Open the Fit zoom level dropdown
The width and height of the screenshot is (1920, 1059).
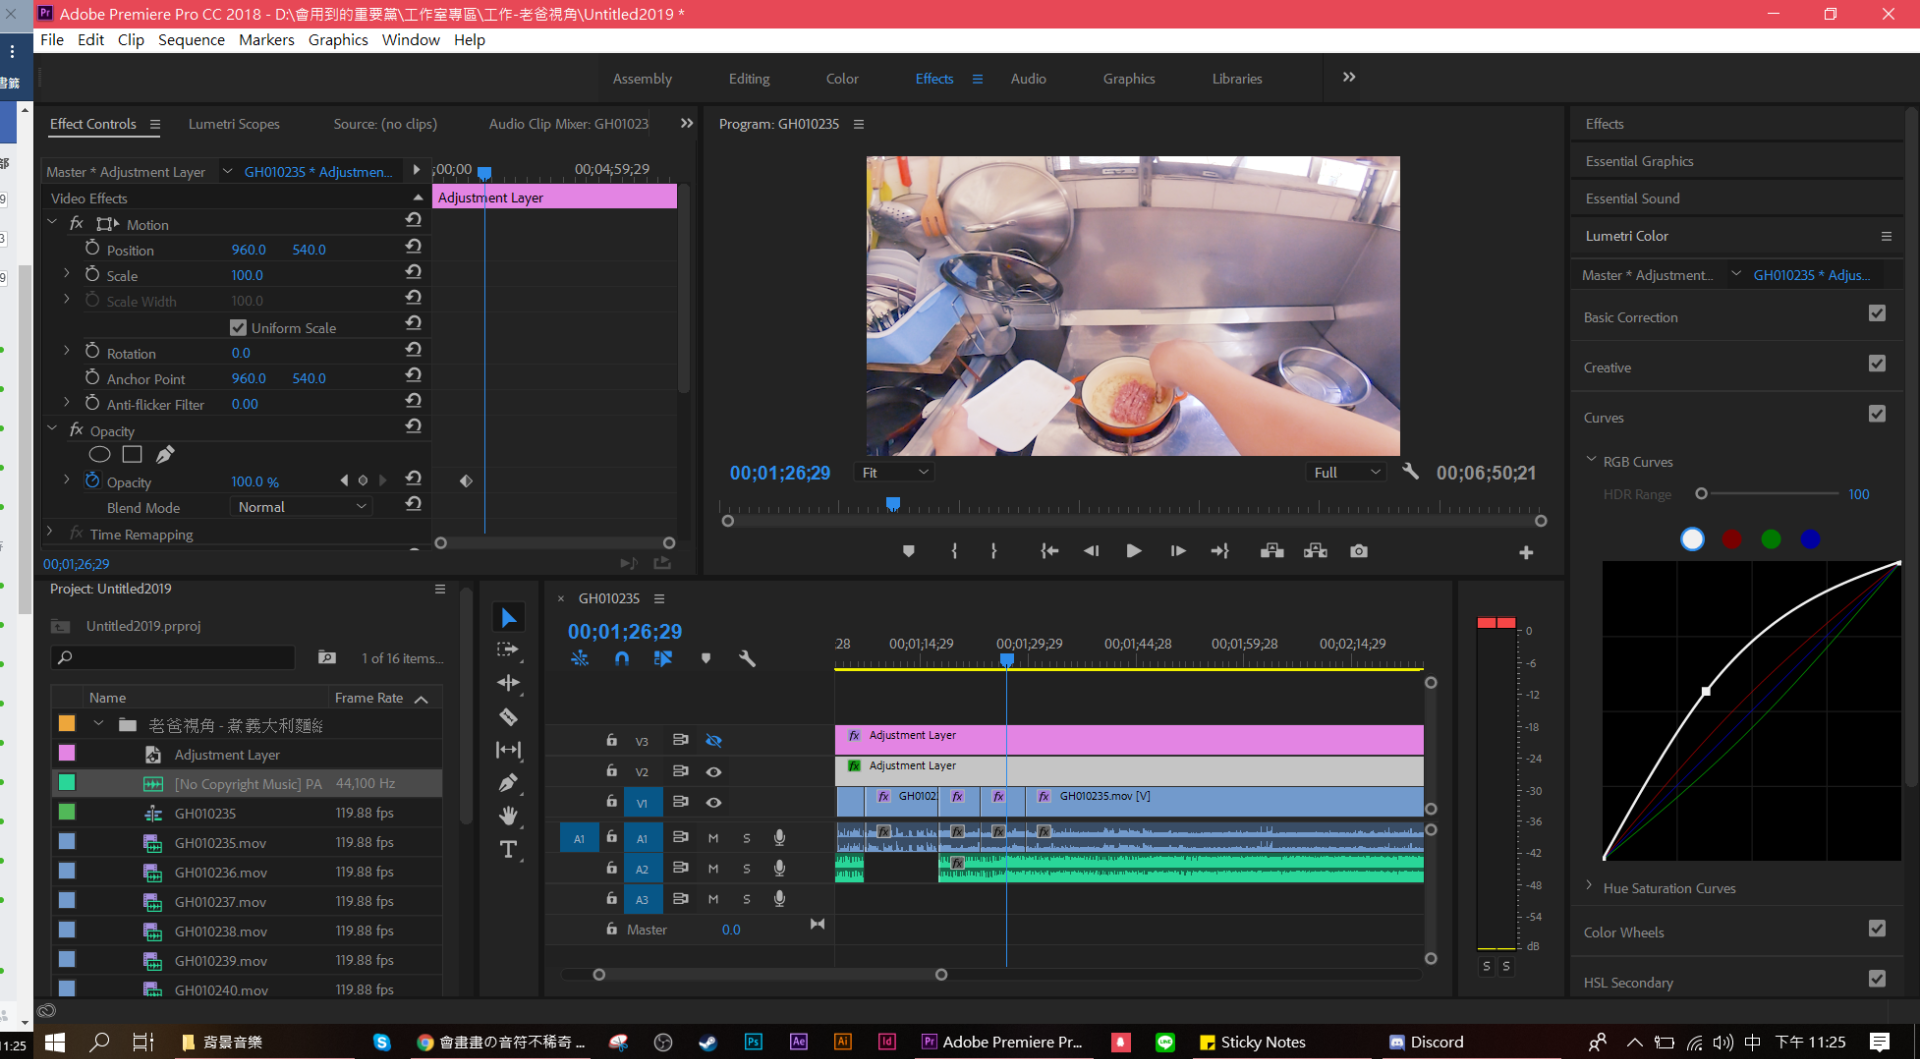pos(895,472)
